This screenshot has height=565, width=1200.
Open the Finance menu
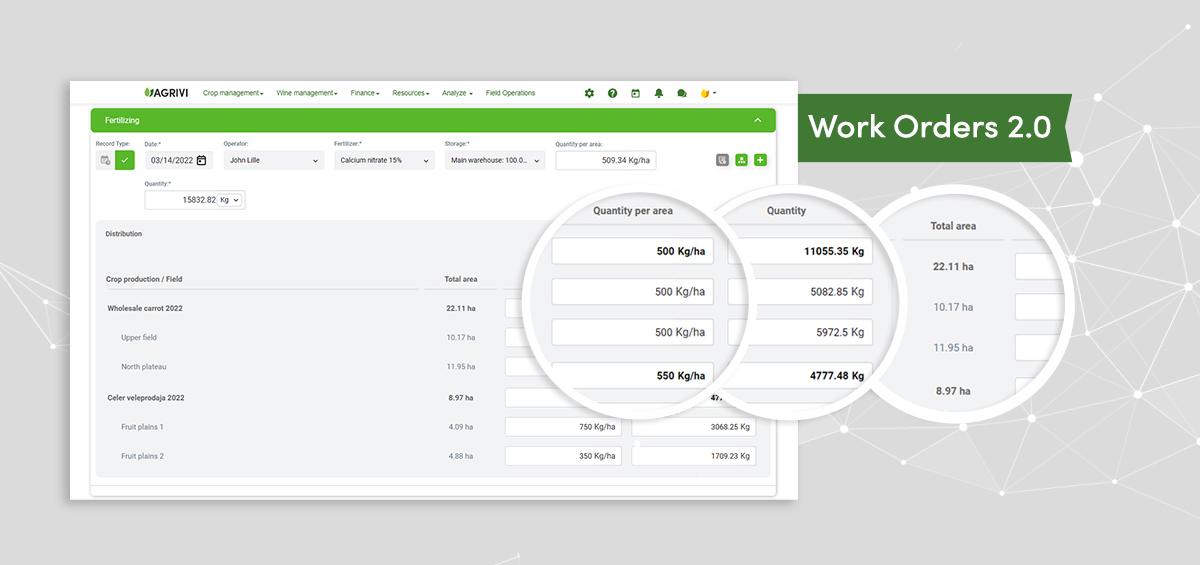pyautogui.click(x=365, y=93)
